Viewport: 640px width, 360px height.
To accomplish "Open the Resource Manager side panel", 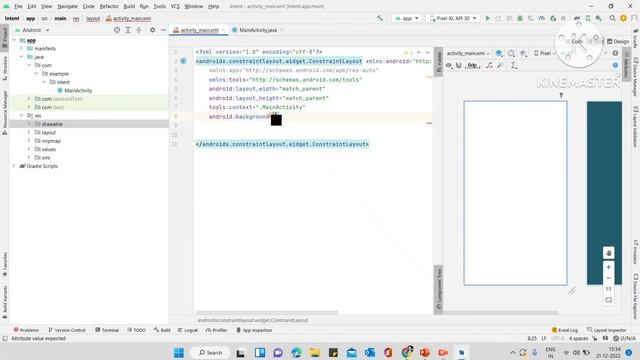I will (5, 113).
